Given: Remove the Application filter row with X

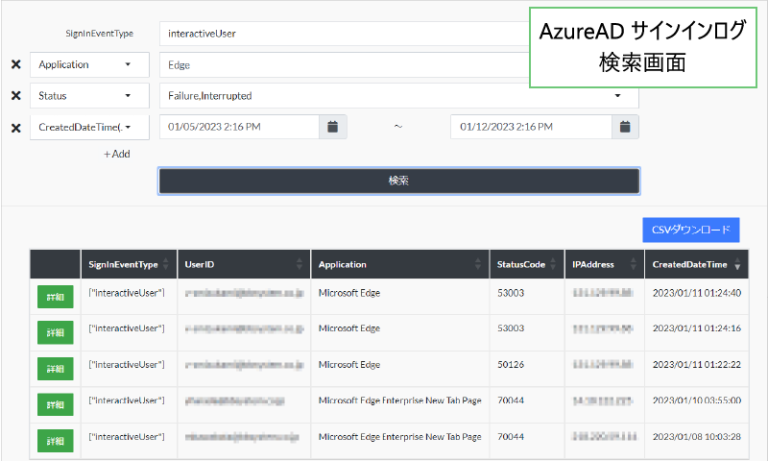Looking at the screenshot, I should (x=15, y=65).
